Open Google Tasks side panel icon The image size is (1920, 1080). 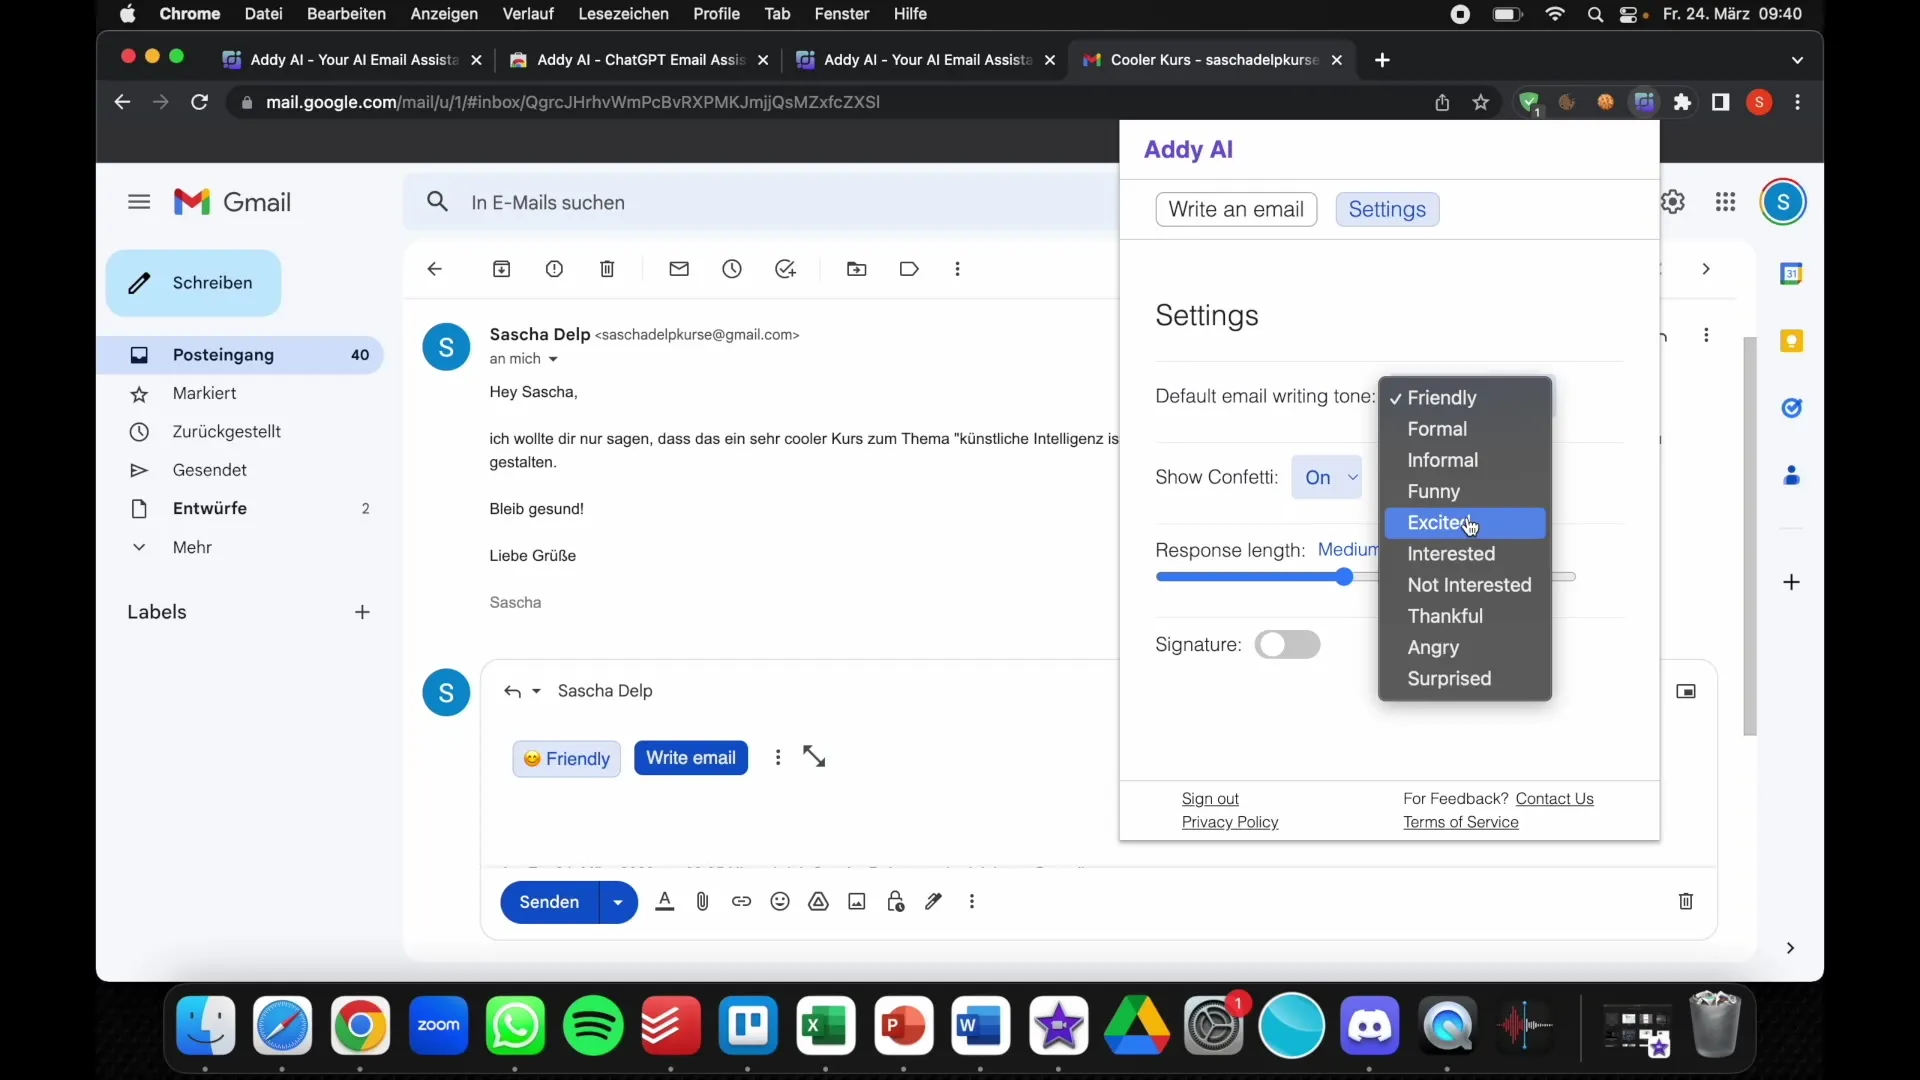[x=1792, y=408]
